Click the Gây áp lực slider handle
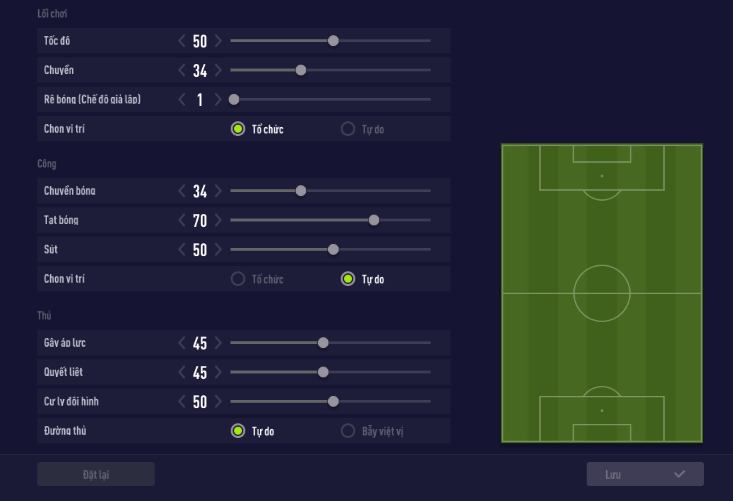Screen dimensions: 733x501 [x=323, y=343]
